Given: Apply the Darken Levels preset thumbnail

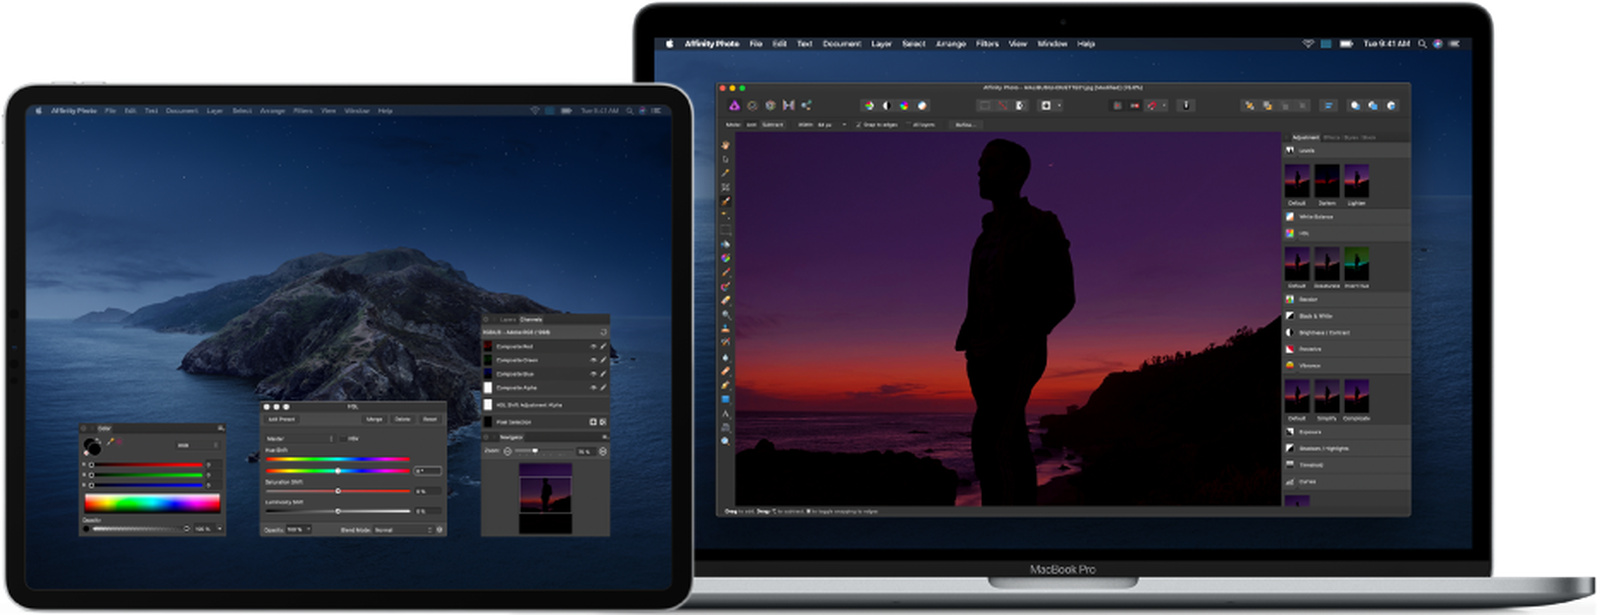Looking at the screenshot, I should [x=1326, y=181].
